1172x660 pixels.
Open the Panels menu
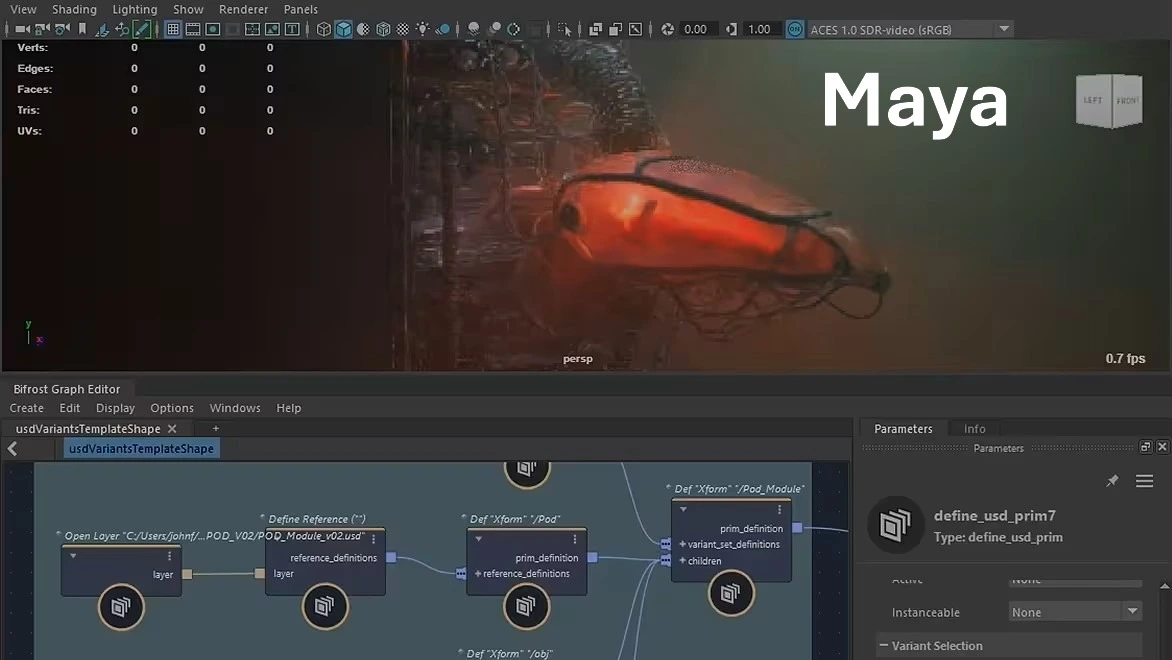click(x=300, y=9)
